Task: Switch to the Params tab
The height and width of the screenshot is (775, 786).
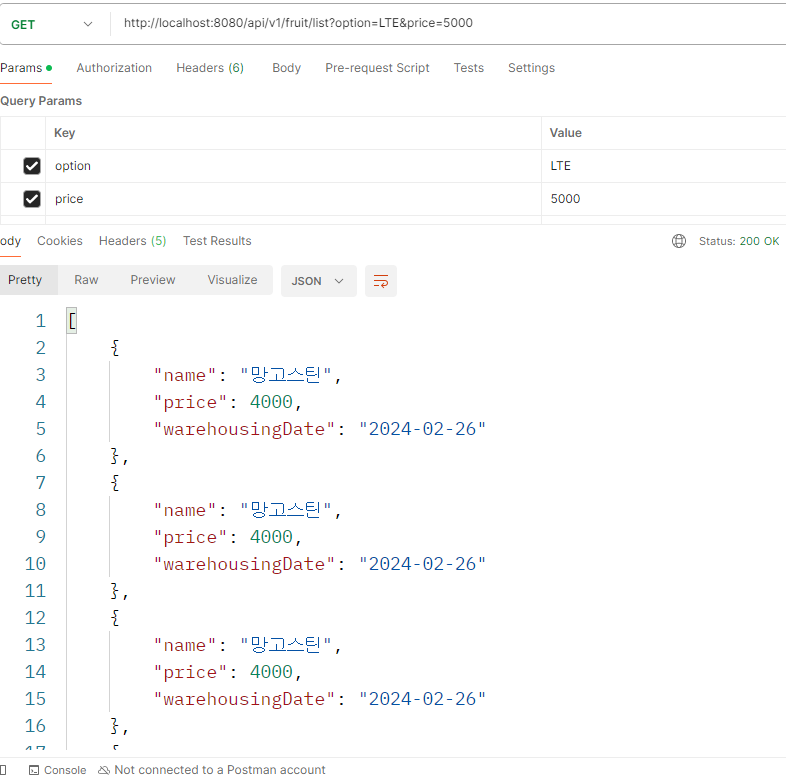Action: [x=26, y=68]
